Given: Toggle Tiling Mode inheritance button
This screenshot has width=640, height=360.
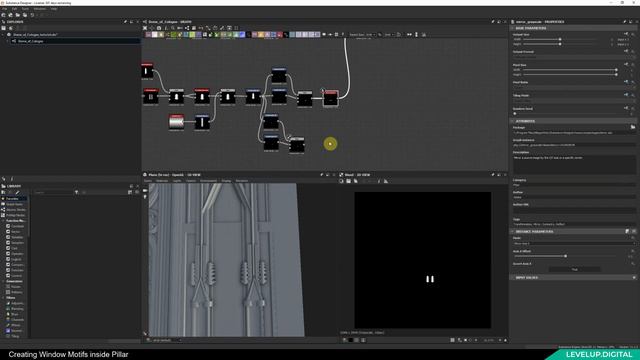Looking at the screenshot, I should tap(626, 95).
